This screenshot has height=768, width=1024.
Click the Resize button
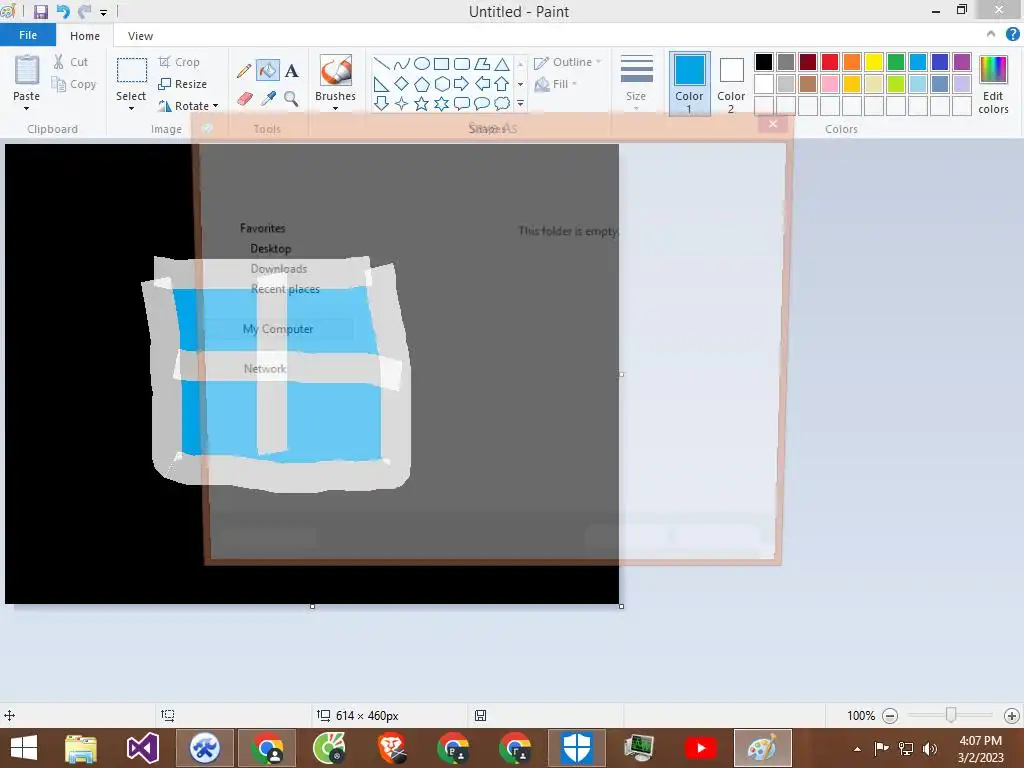183,84
